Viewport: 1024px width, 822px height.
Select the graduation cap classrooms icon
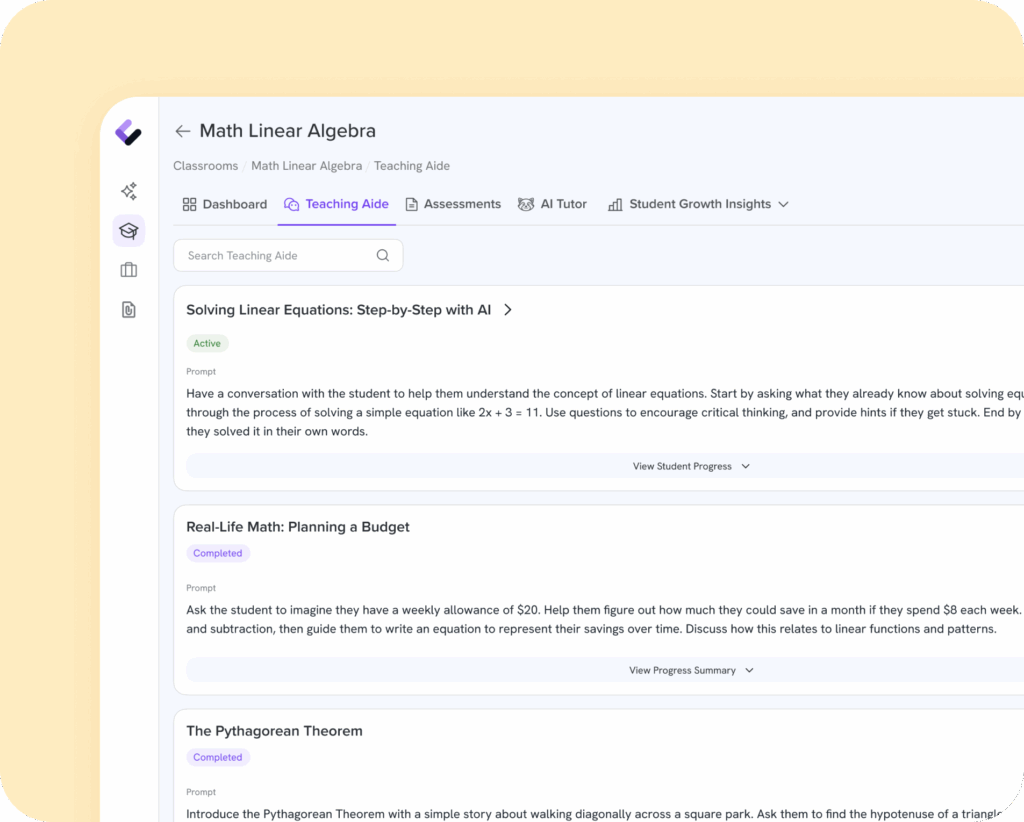[x=128, y=231]
